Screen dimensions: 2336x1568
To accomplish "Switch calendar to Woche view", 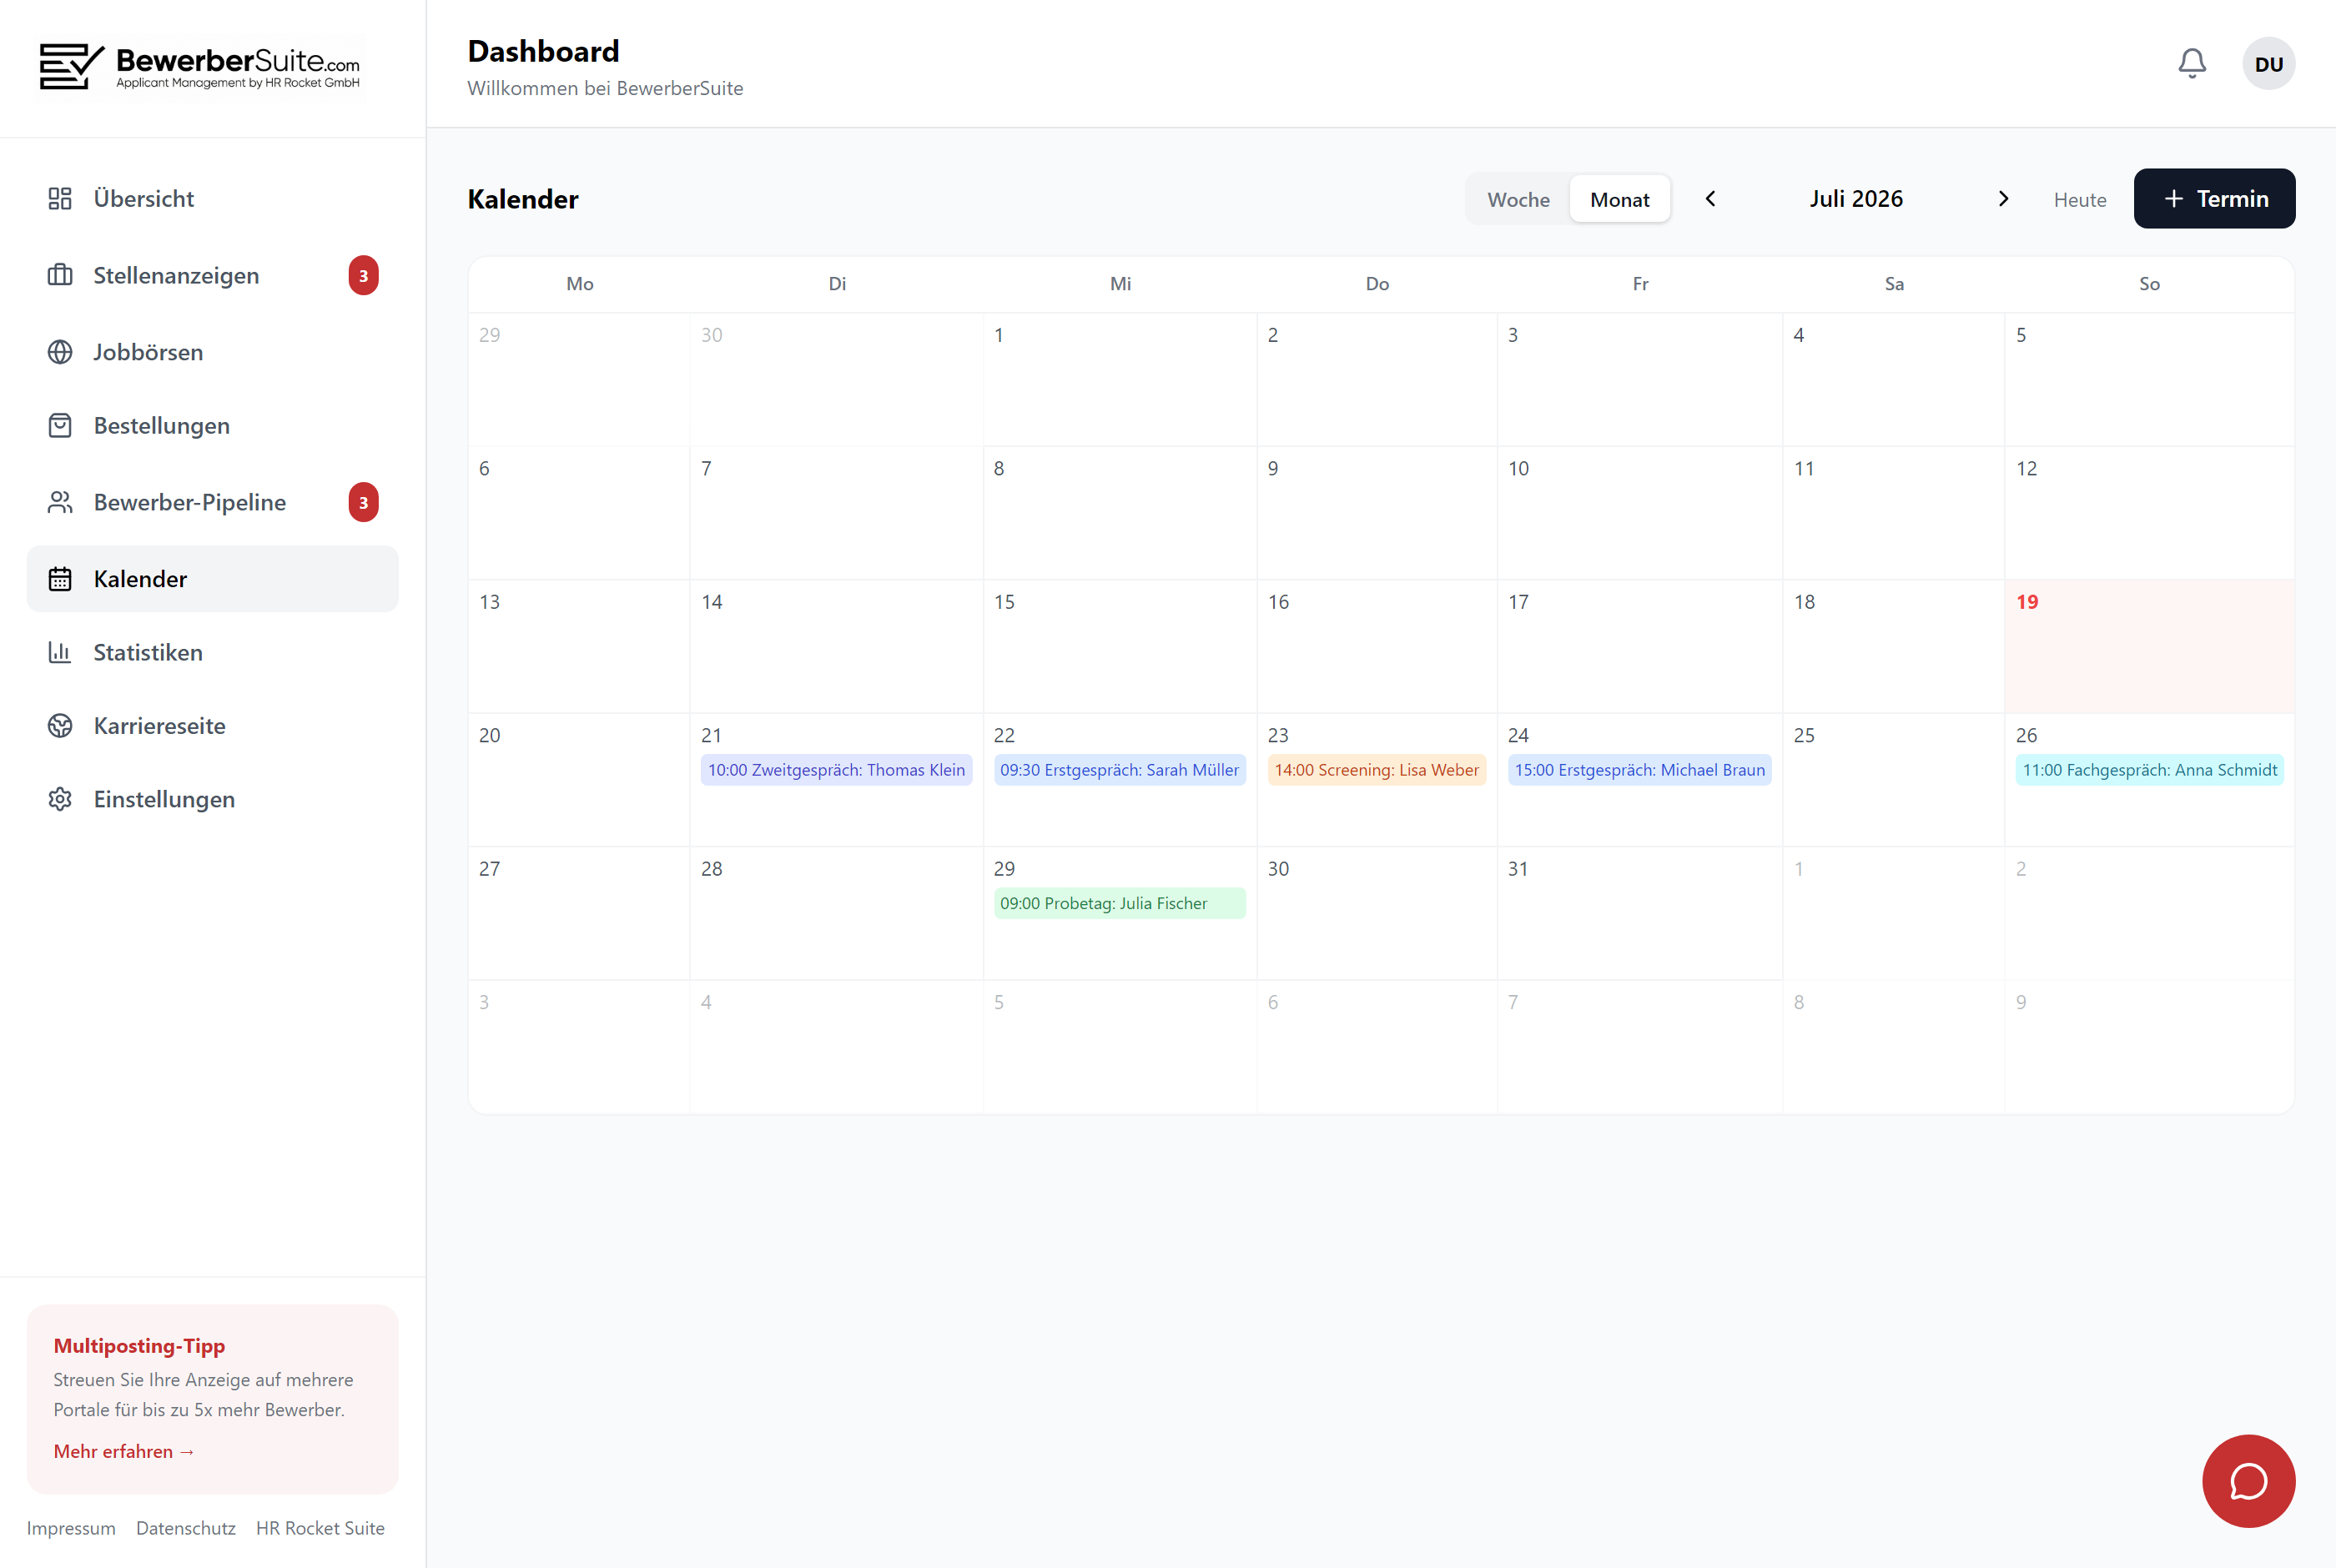I will coord(1518,199).
